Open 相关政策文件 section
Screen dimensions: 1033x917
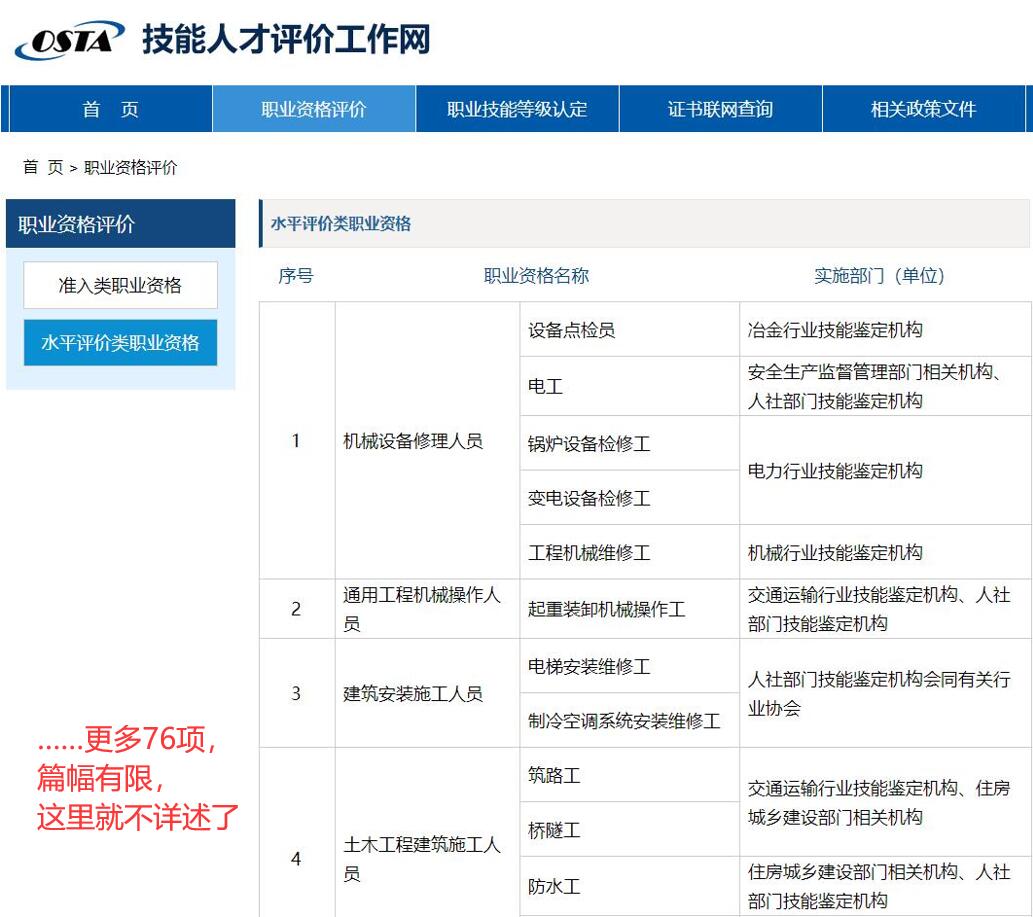[924, 109]
